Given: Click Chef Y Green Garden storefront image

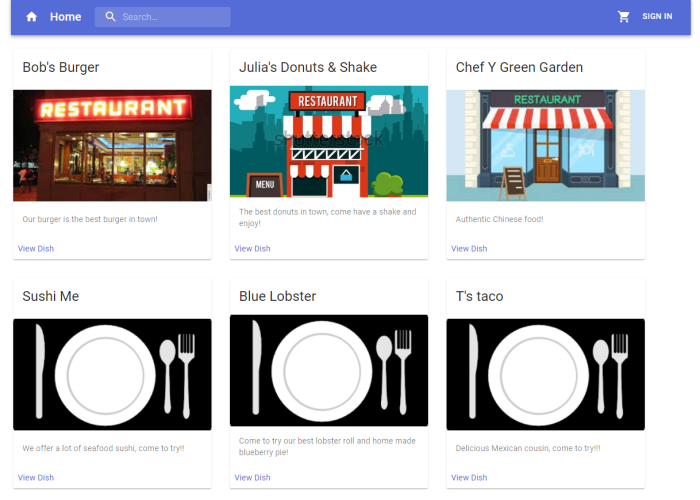Looking at the screenshot, I should pyautogui.click(x=546, y=146).
